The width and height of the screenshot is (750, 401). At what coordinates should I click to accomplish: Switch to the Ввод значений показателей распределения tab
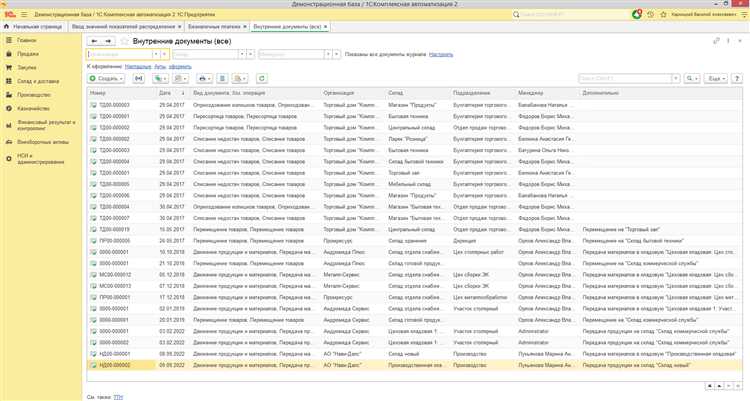tap(125, 27)
